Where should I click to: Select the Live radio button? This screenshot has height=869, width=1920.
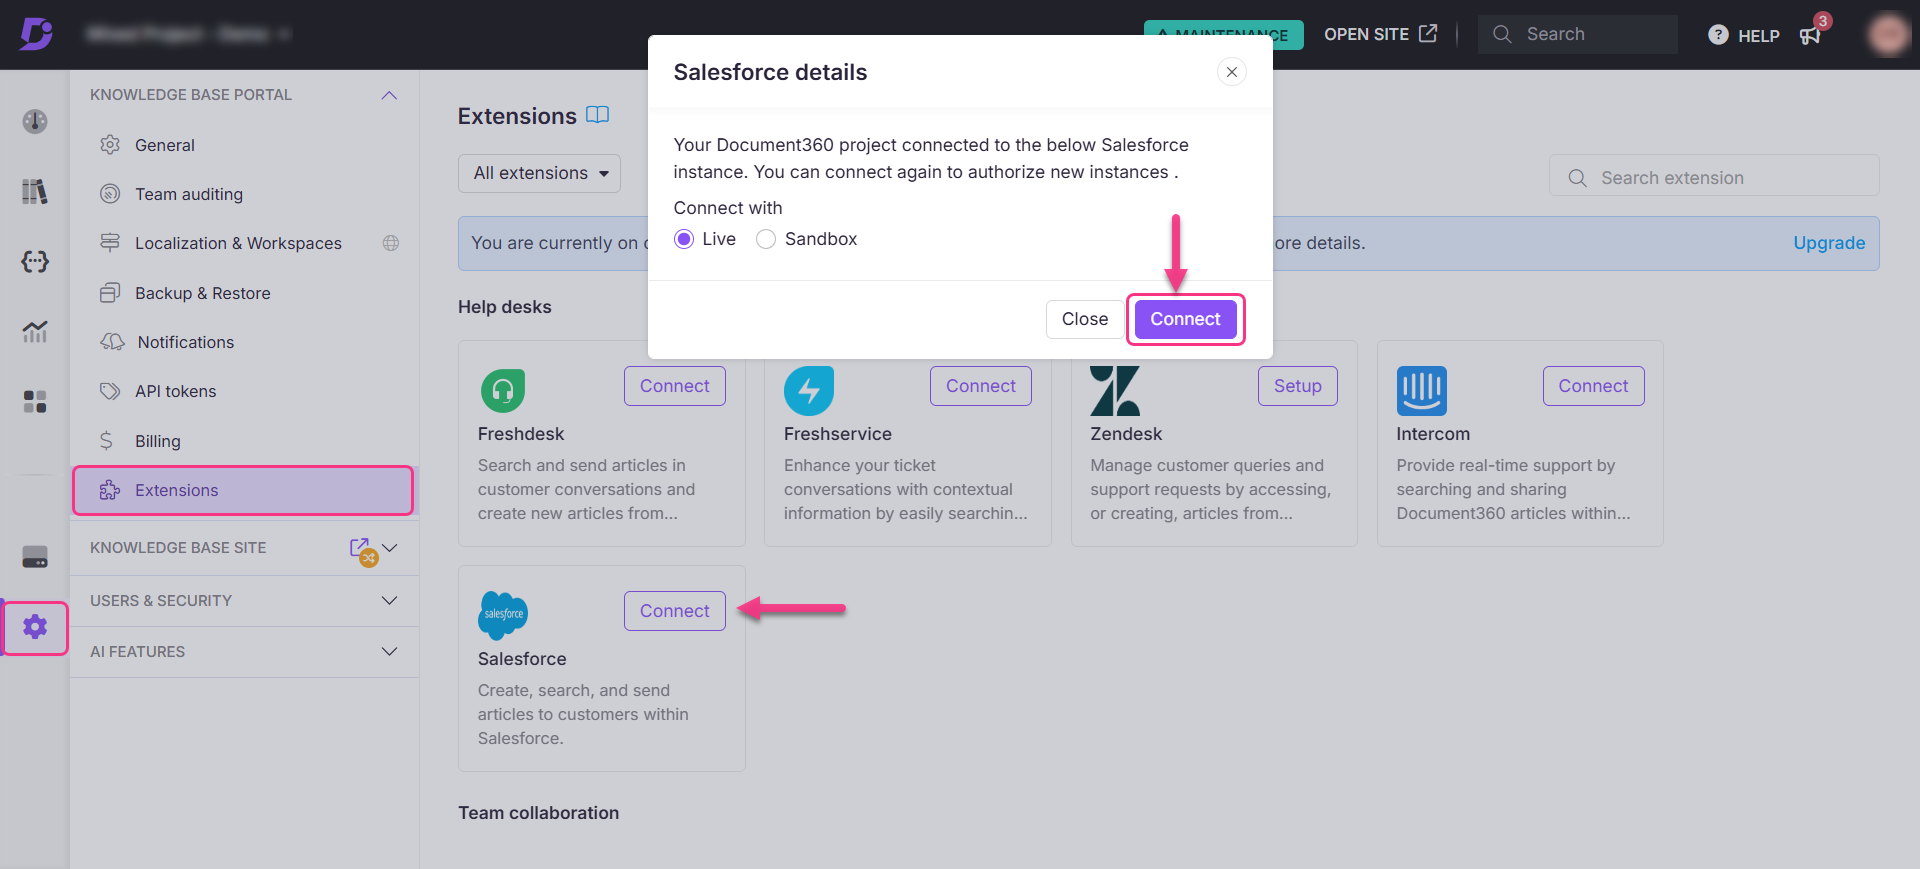coord(684,239)
